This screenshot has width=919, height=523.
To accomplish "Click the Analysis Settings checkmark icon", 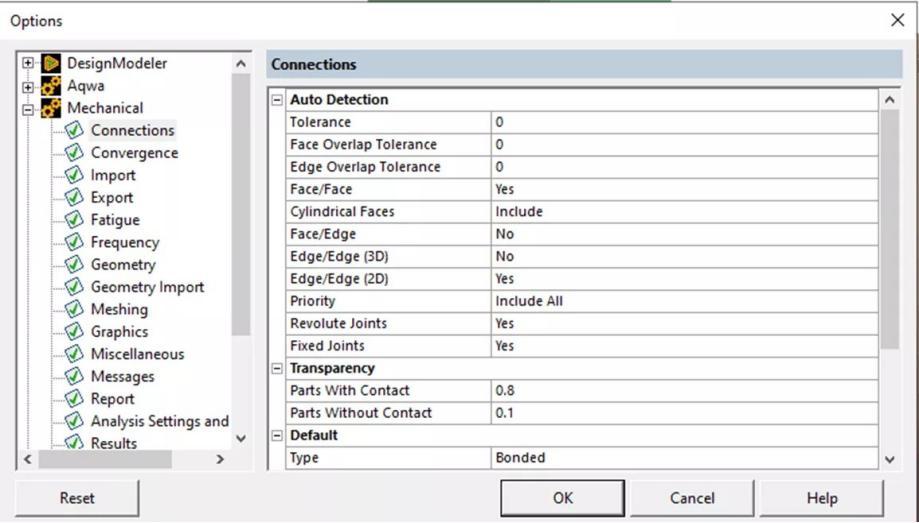I will pos(74,420).
